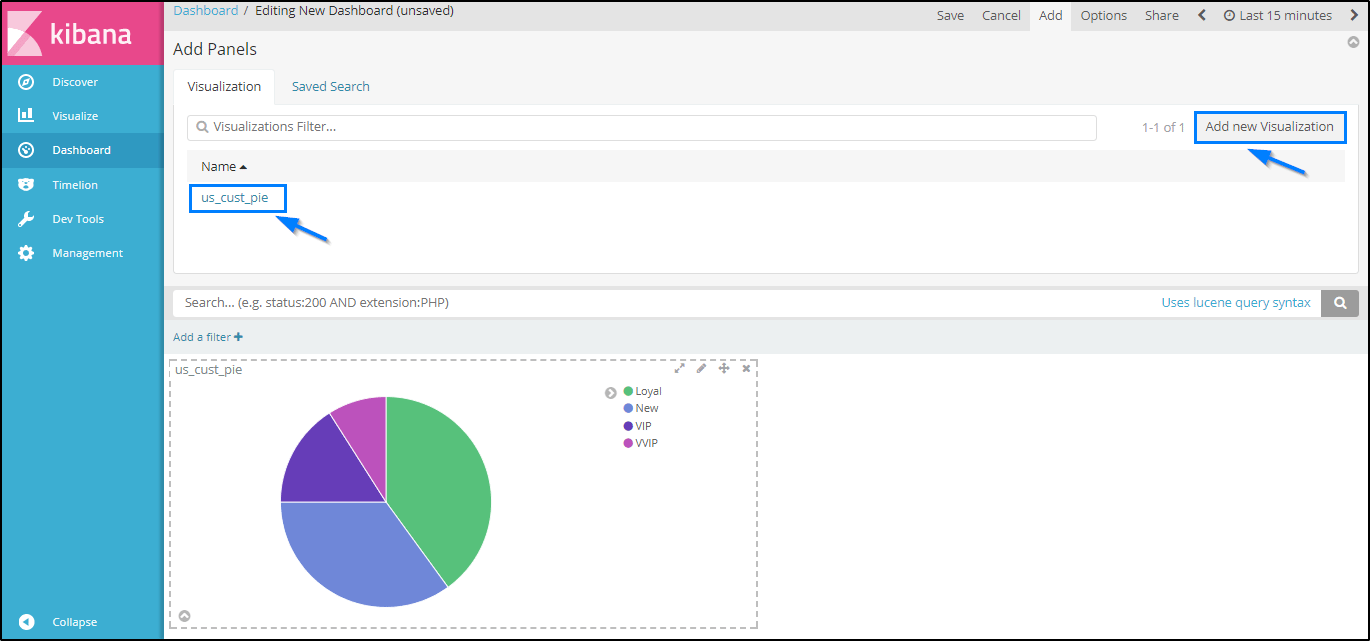Screen dimensions: 1370x641
Task: Click the move icon on us_cust_pie panel
Action: [x=724, y=369]
